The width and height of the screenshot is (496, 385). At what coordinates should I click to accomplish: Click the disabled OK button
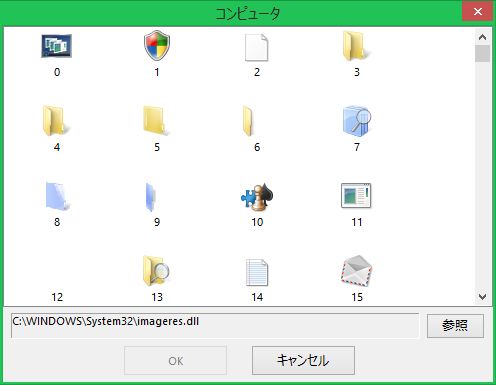coord(175,360)
